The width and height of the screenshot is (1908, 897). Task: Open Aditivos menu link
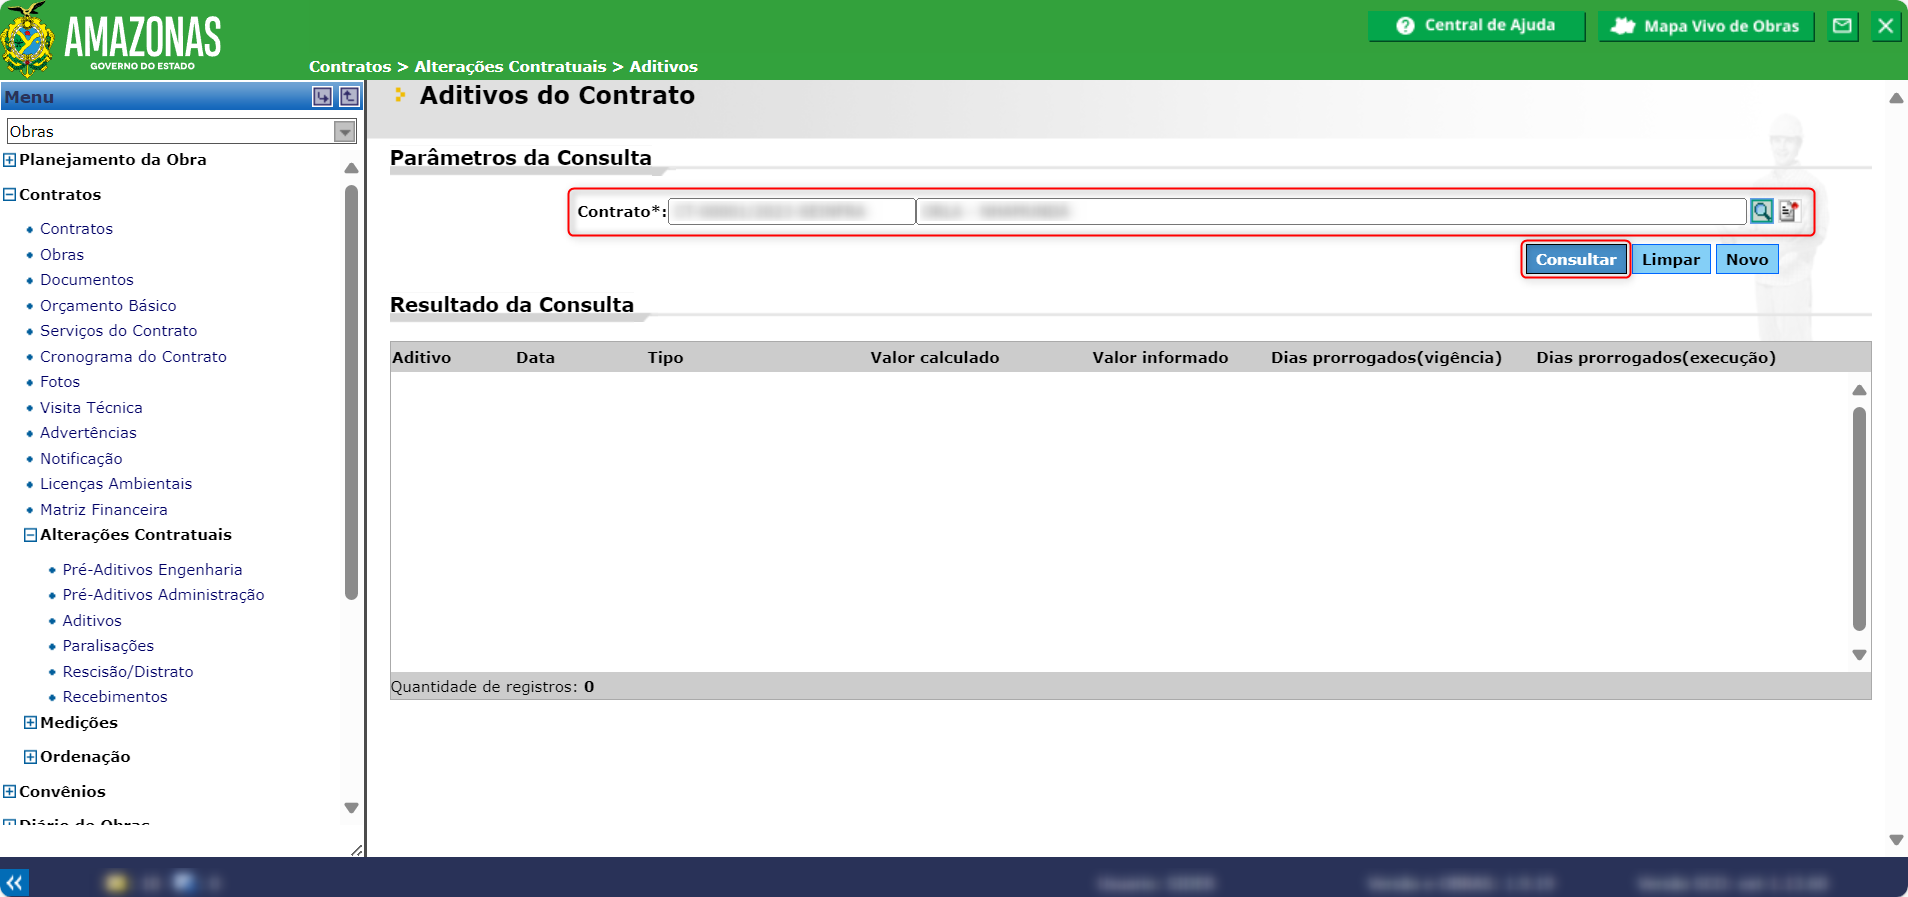(x=92, y=621)
